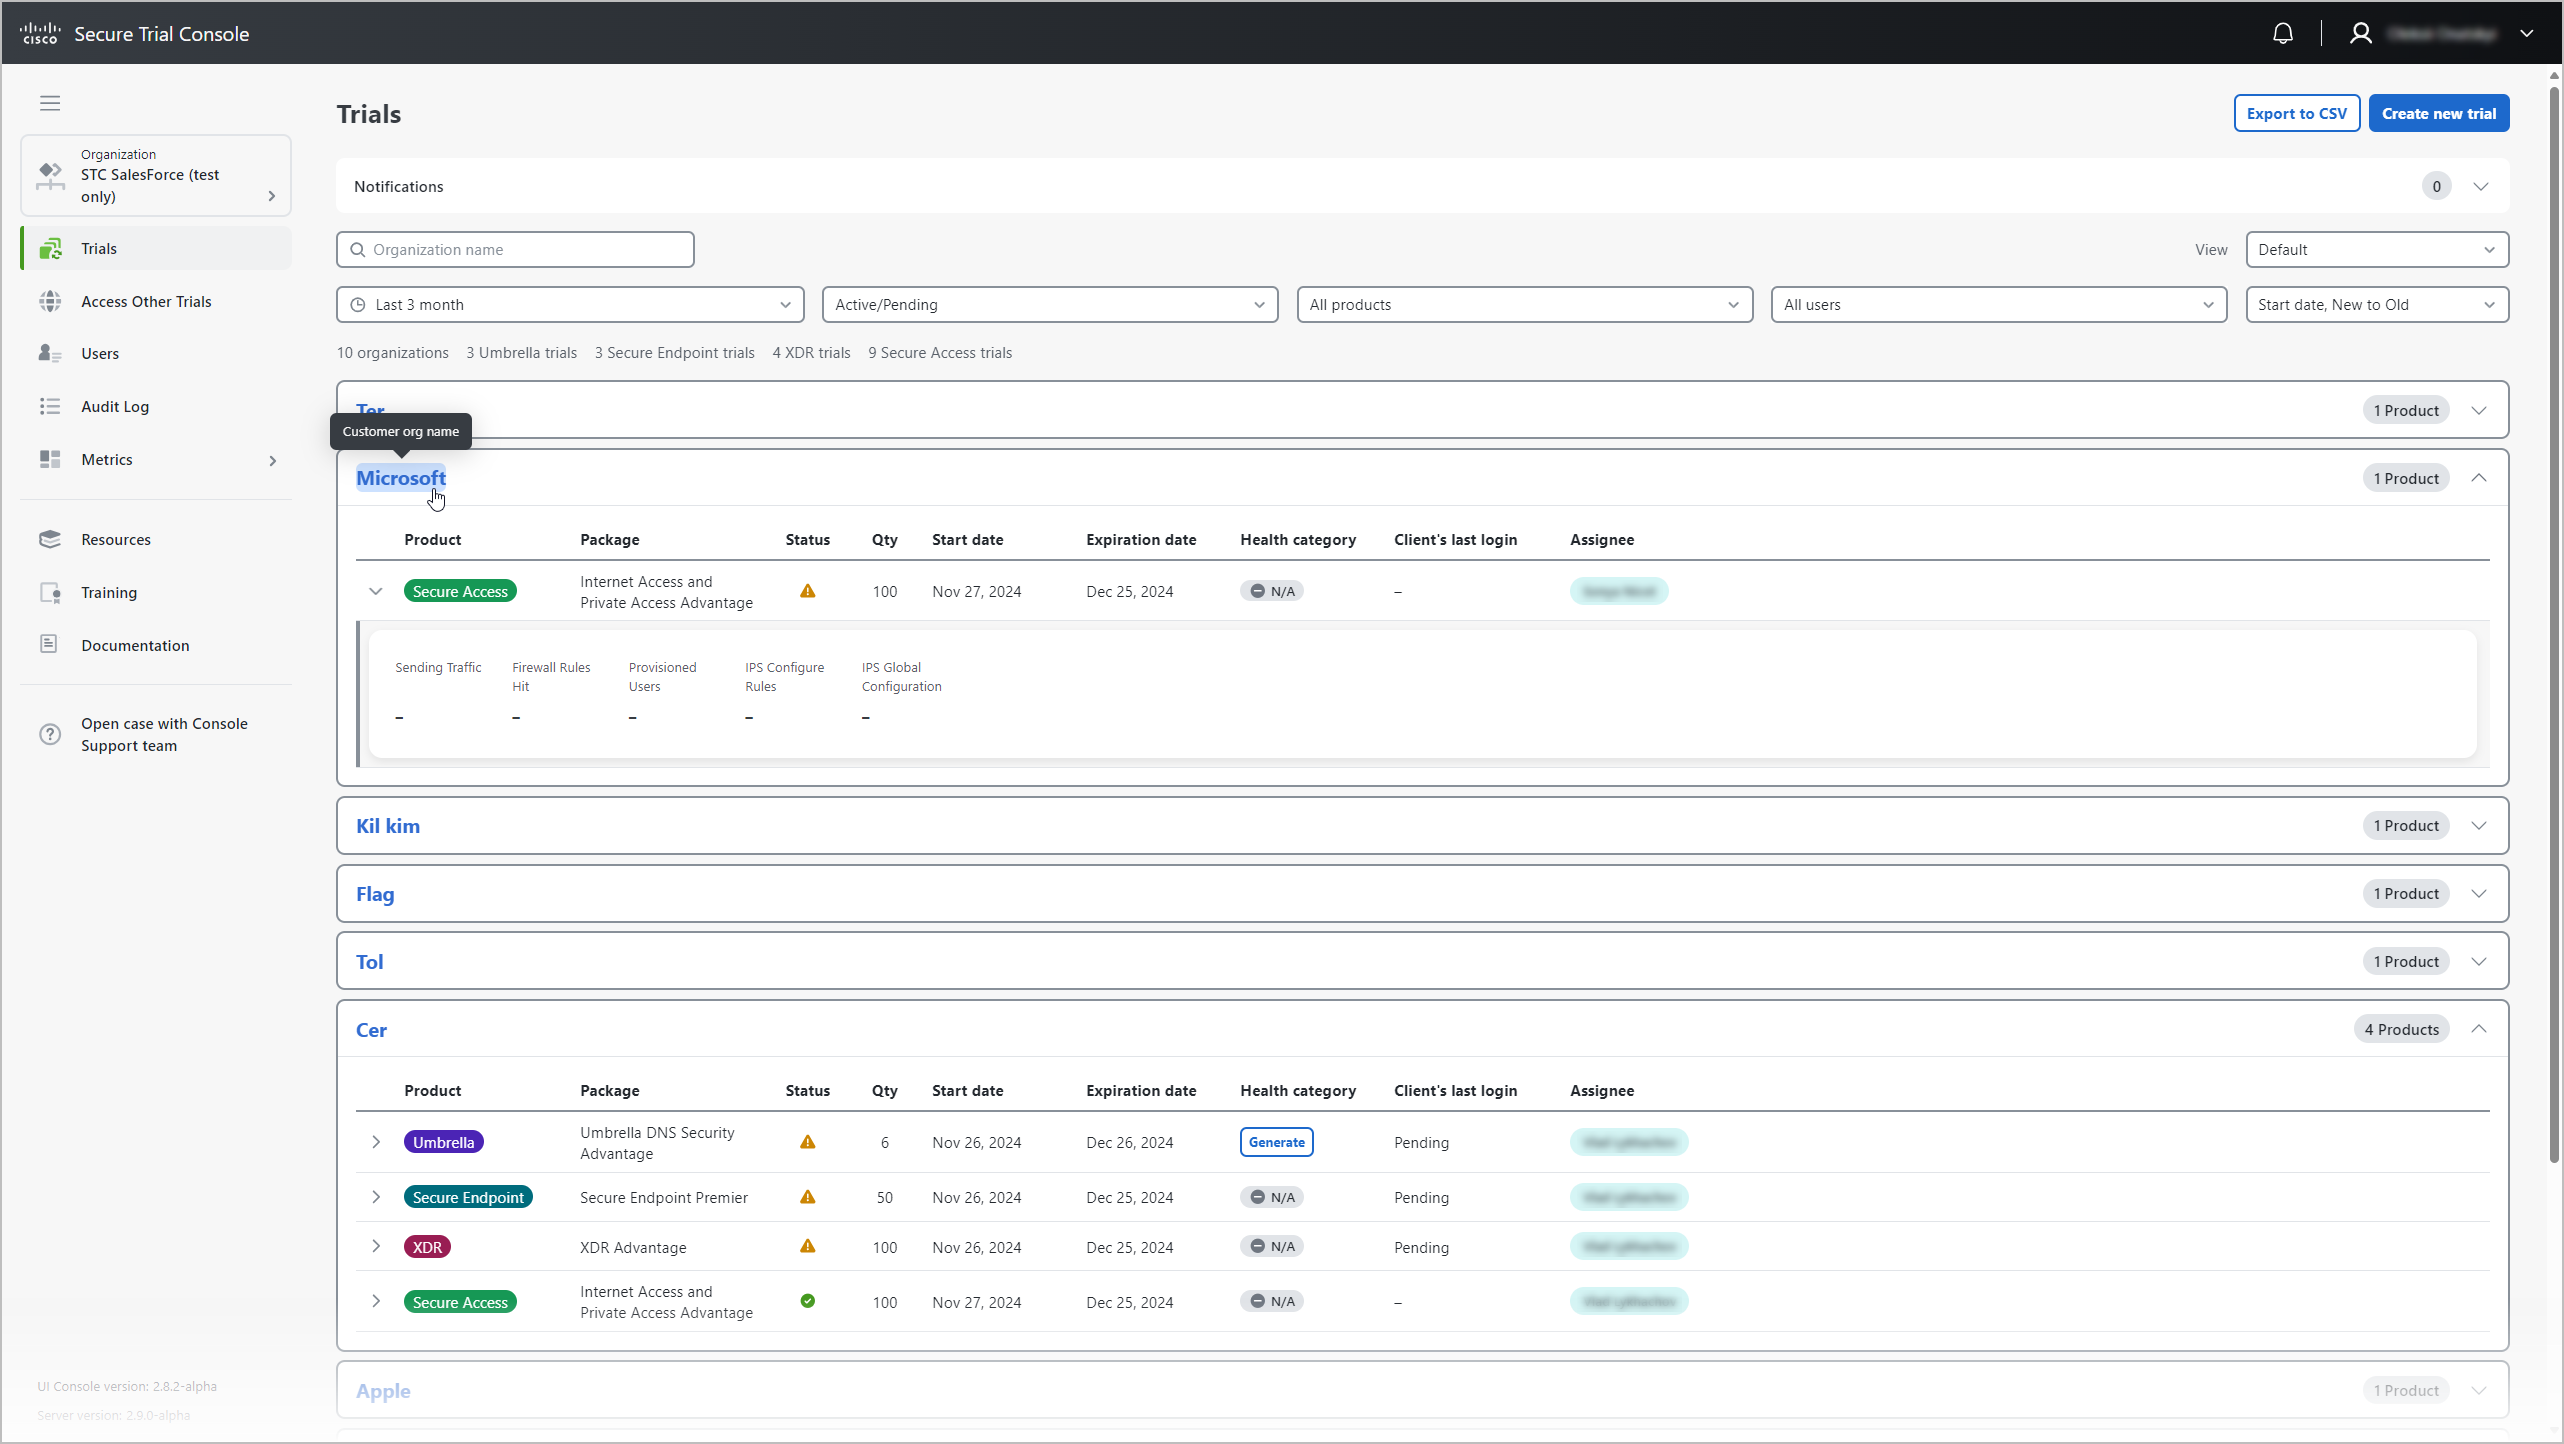This screenshot has height=1444, width=2564.
Task: Open the Start date sort dropdown
Action: click(2377, 304)
